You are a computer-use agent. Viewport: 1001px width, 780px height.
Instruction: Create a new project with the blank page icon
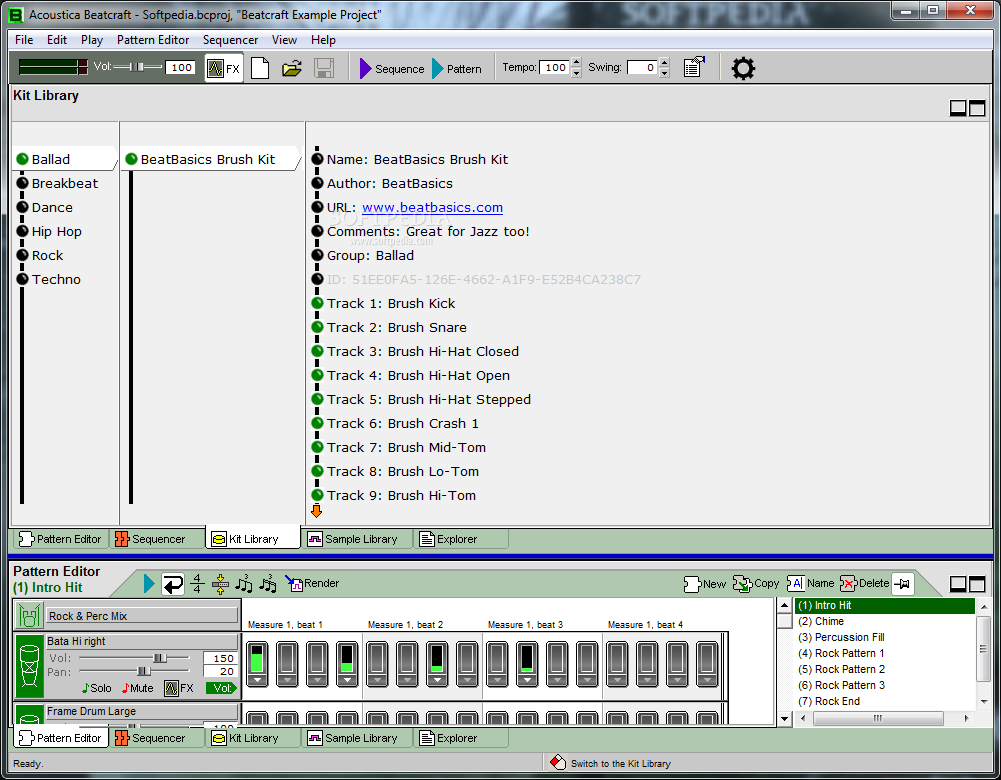point(260,68)
